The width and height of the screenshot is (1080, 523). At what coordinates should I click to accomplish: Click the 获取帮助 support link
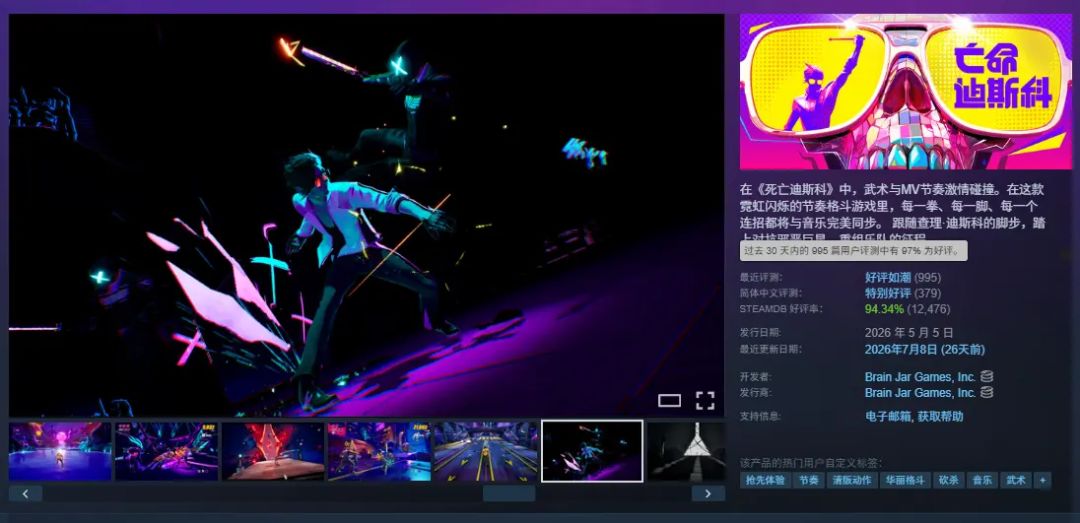pyautogui.click(x=940, y=416)
